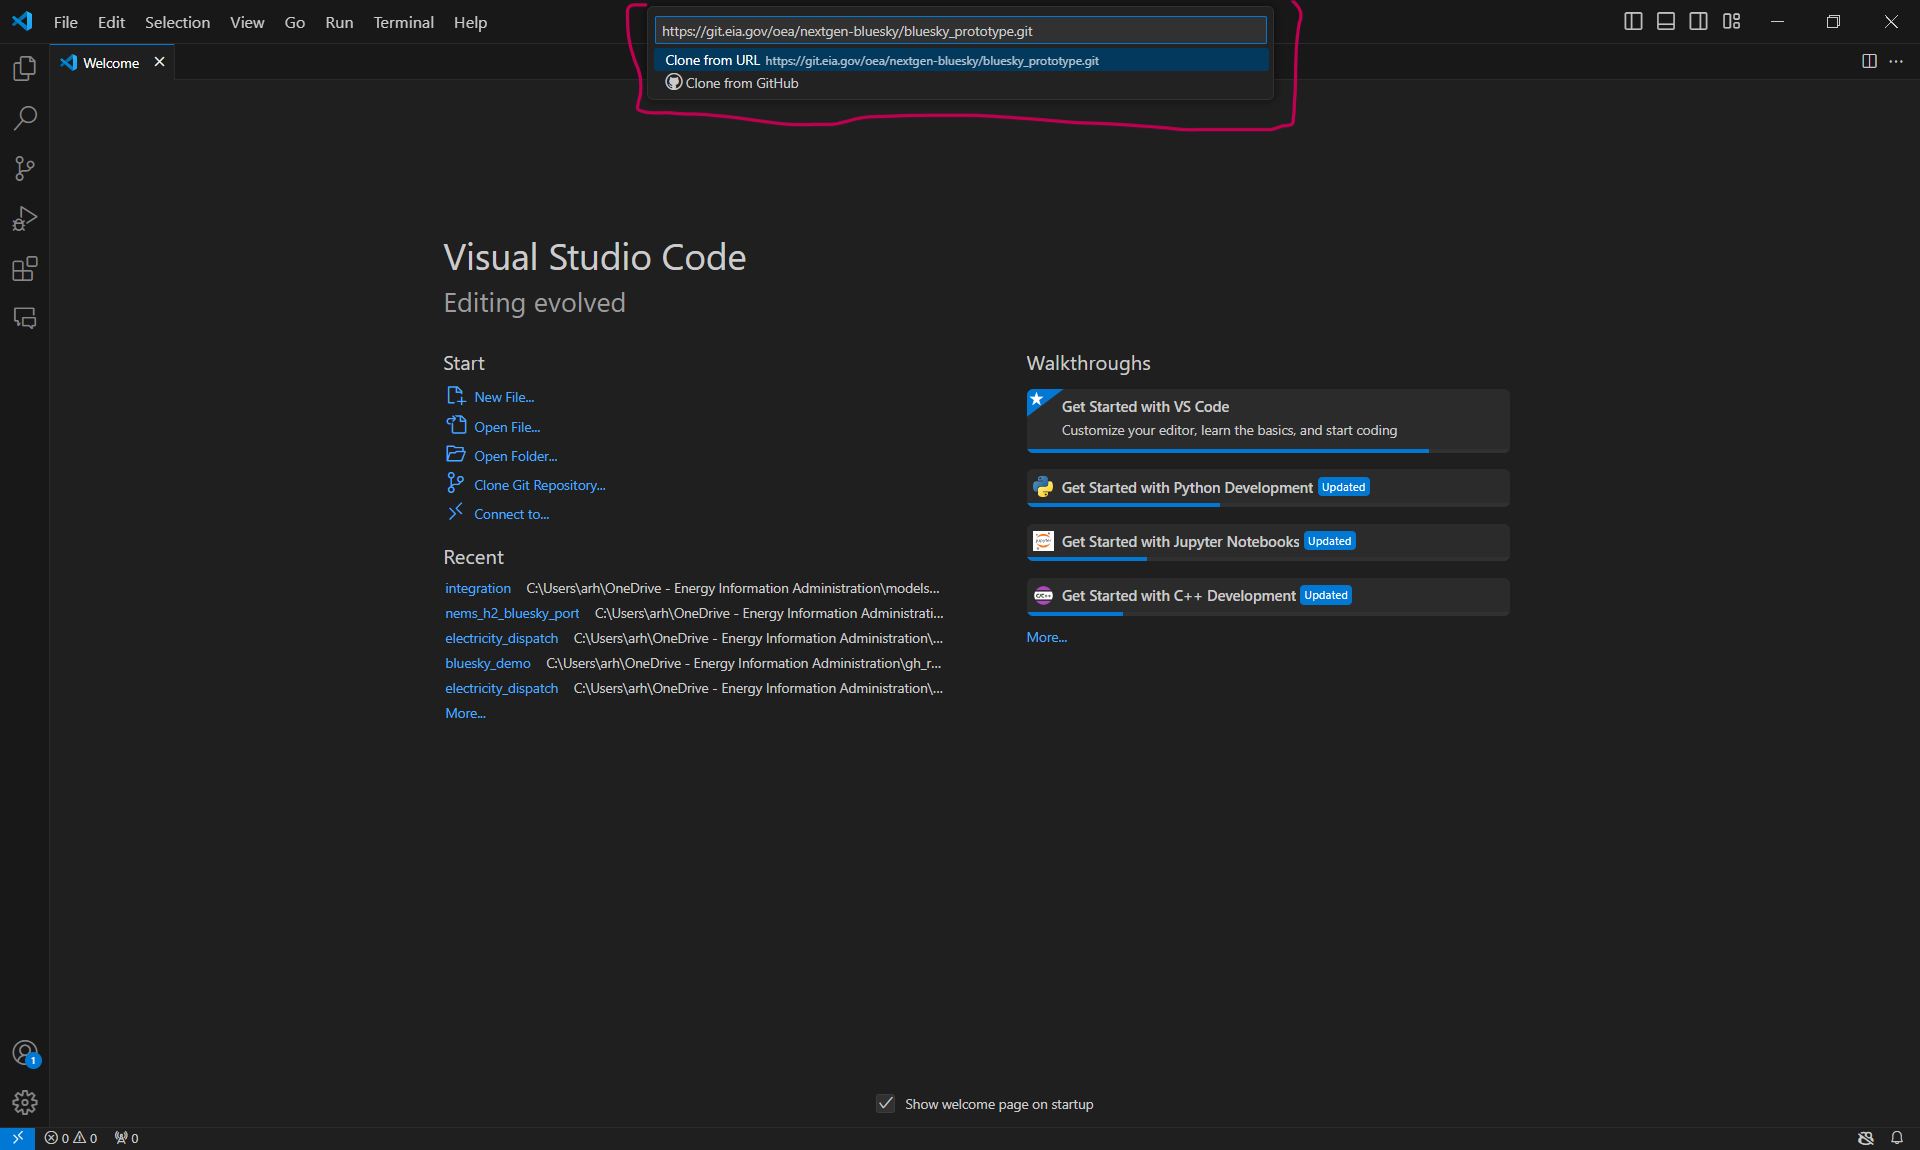The height and width of the screenshot is (1150, 1920).
Task: Click the repository URL input field
Action: [960, 31]
